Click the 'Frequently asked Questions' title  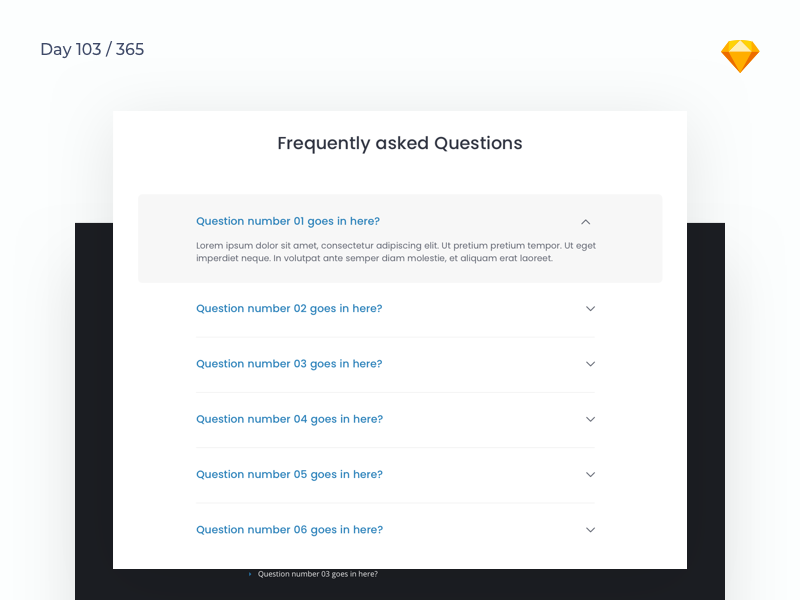point(400,143)
